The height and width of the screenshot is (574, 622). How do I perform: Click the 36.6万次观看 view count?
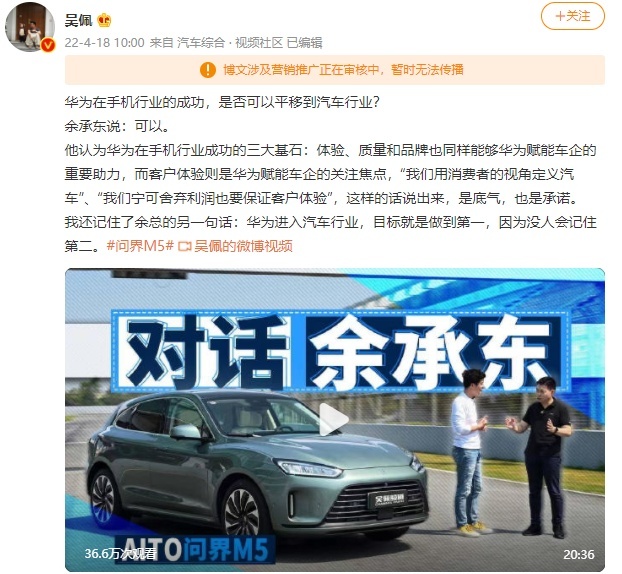(121, 553)
